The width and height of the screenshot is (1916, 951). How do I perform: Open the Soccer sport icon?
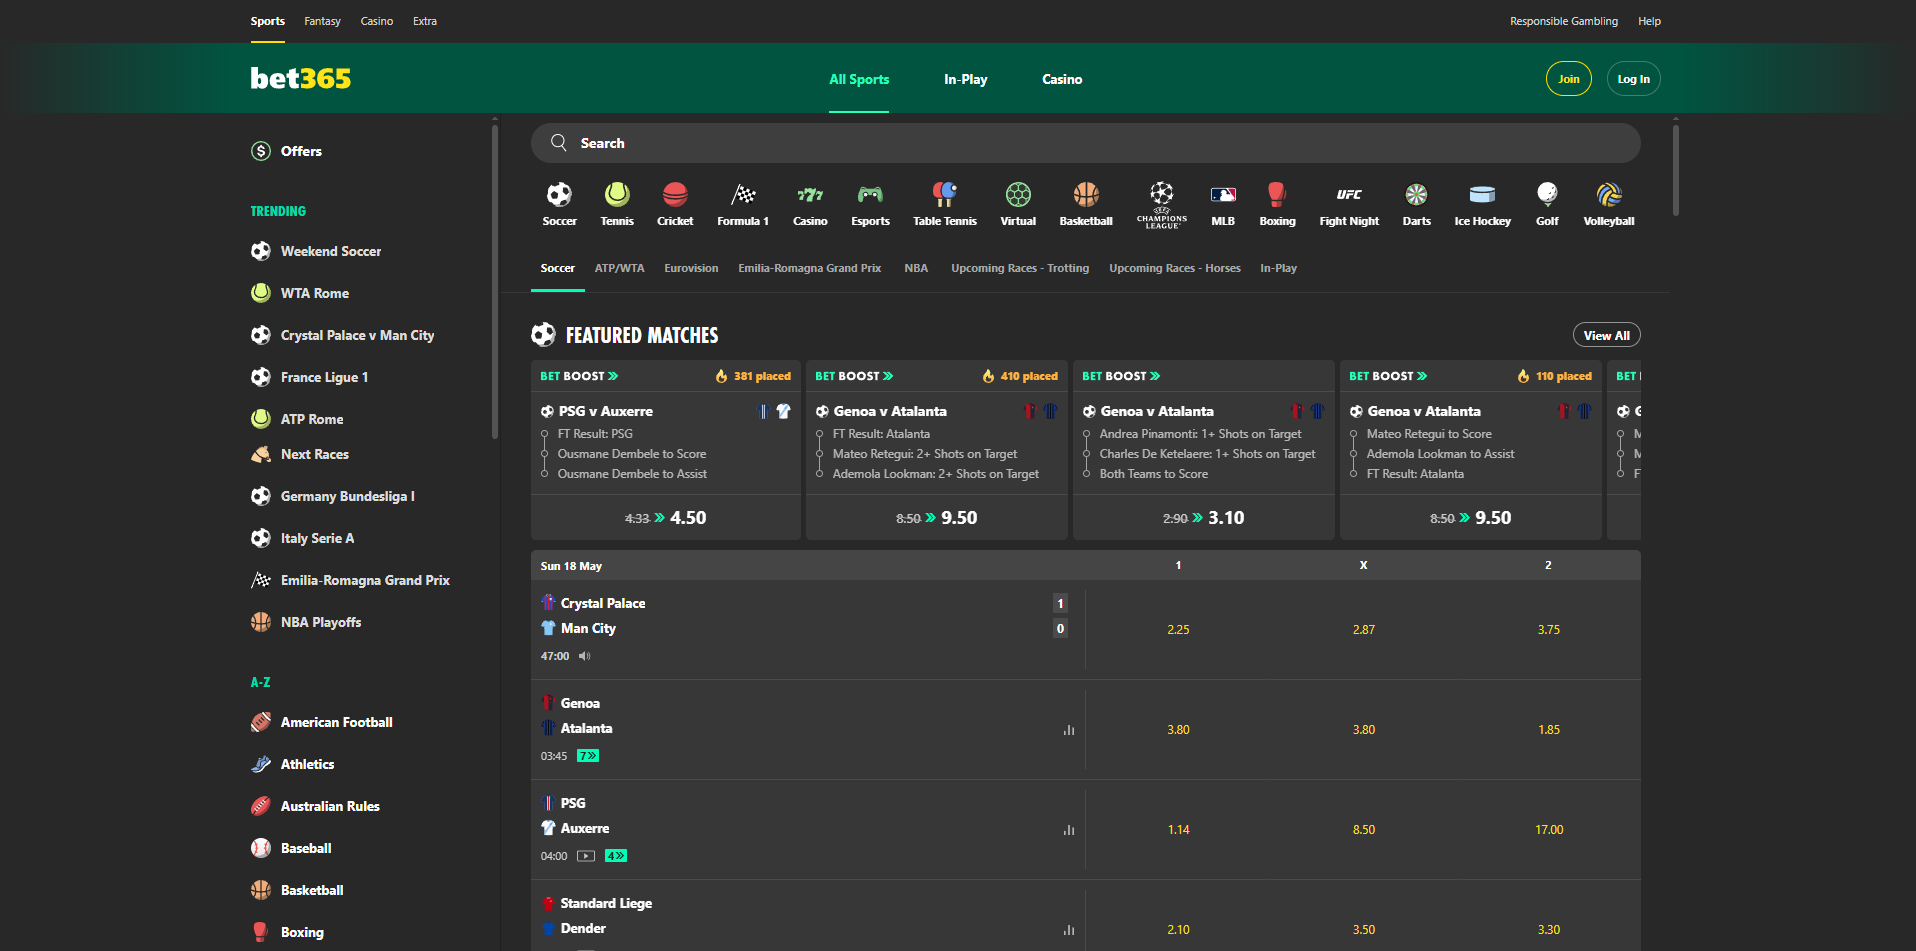coord(559,194)
